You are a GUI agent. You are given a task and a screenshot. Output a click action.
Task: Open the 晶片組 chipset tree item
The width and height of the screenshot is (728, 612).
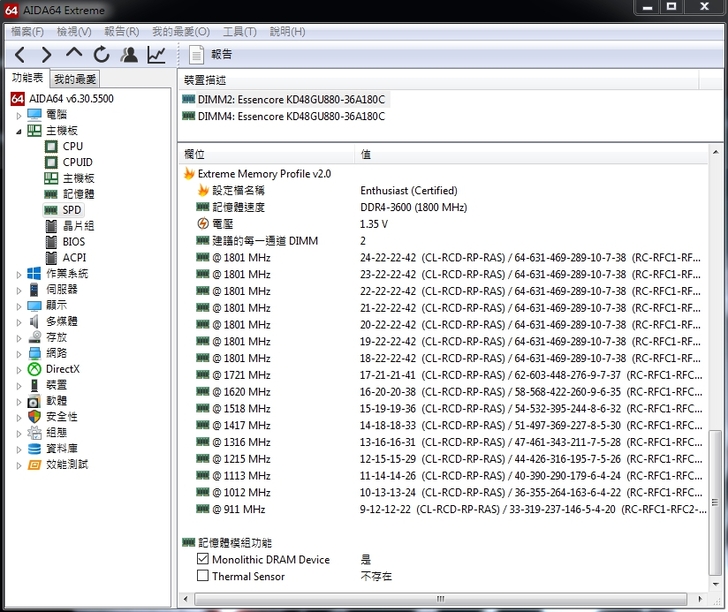click(x=70, y=226)
